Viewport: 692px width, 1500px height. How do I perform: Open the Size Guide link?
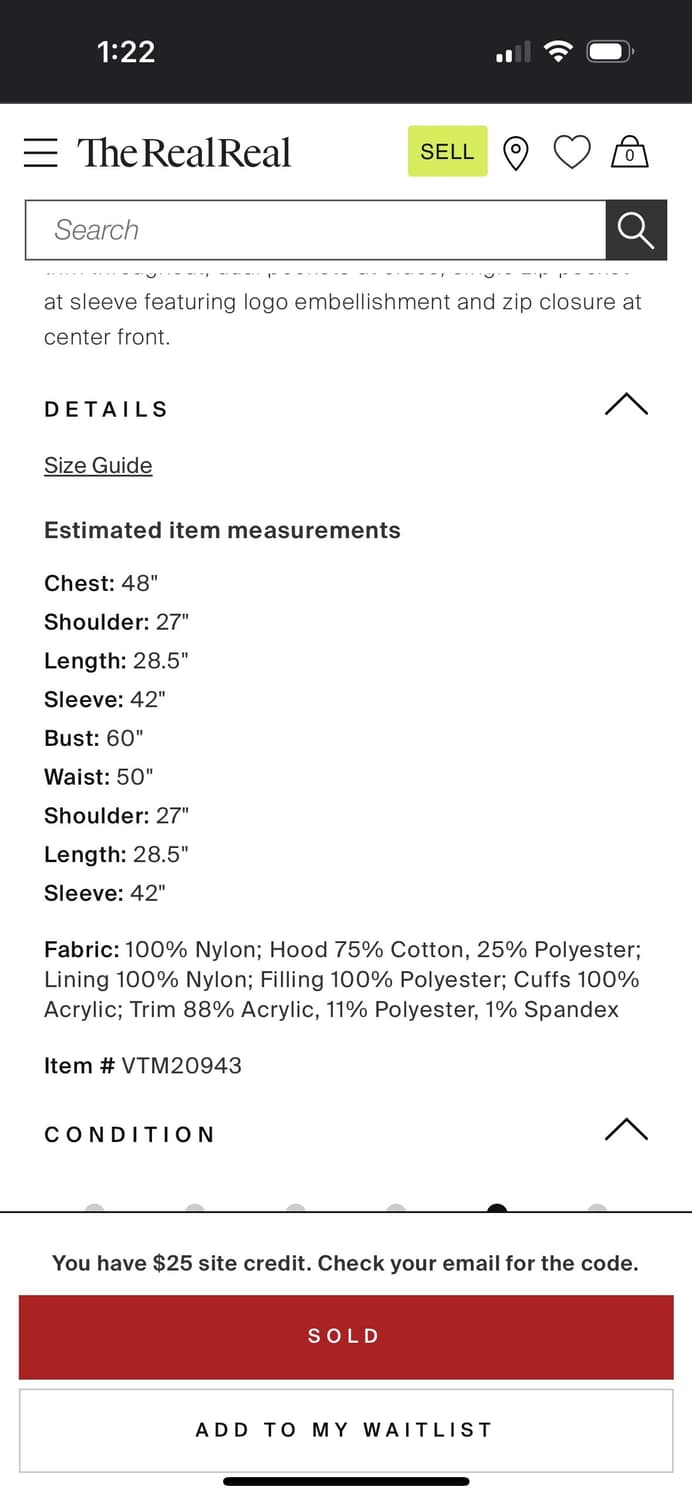[x=98, y=466]
